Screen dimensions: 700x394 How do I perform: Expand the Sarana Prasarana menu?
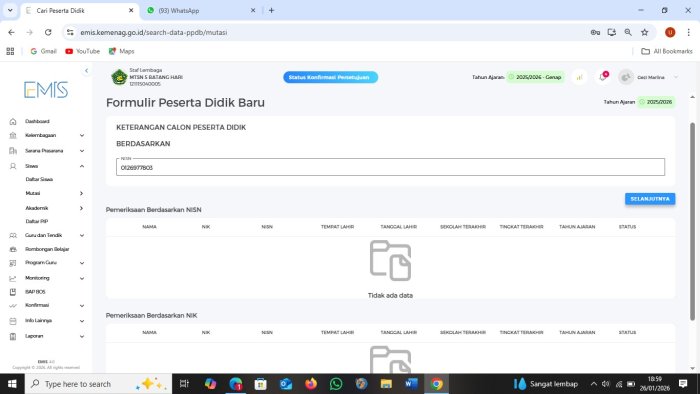[82, 151]
